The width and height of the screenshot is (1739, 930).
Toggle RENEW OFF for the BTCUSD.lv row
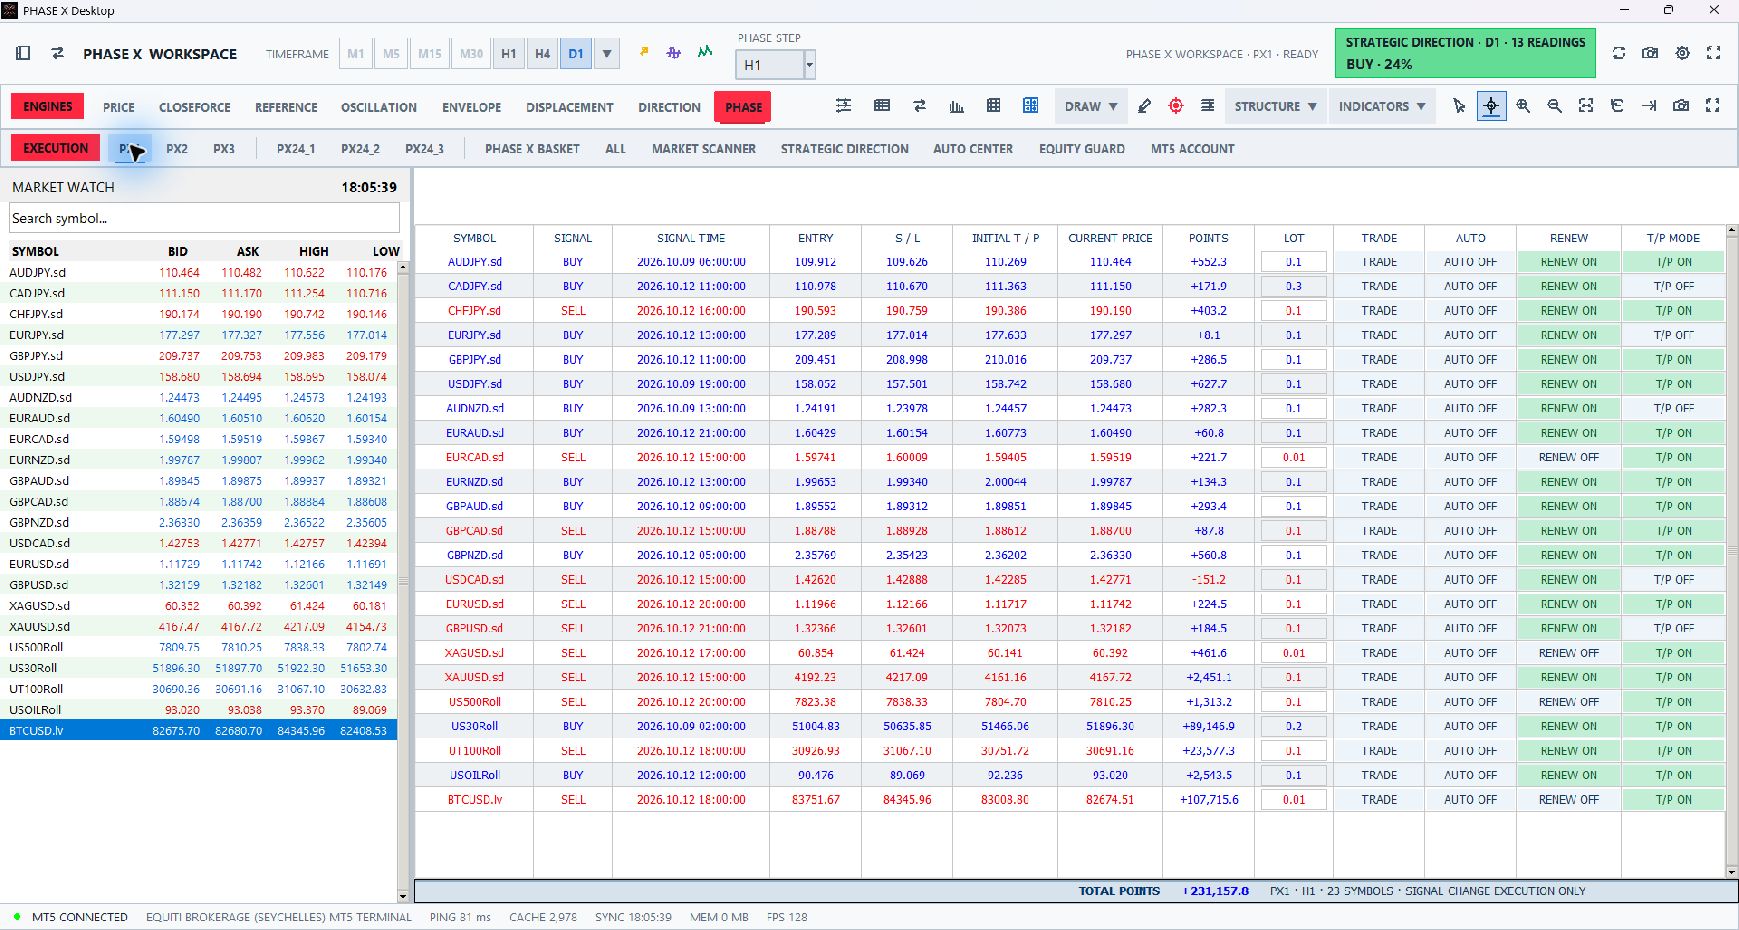(1568, 800)
